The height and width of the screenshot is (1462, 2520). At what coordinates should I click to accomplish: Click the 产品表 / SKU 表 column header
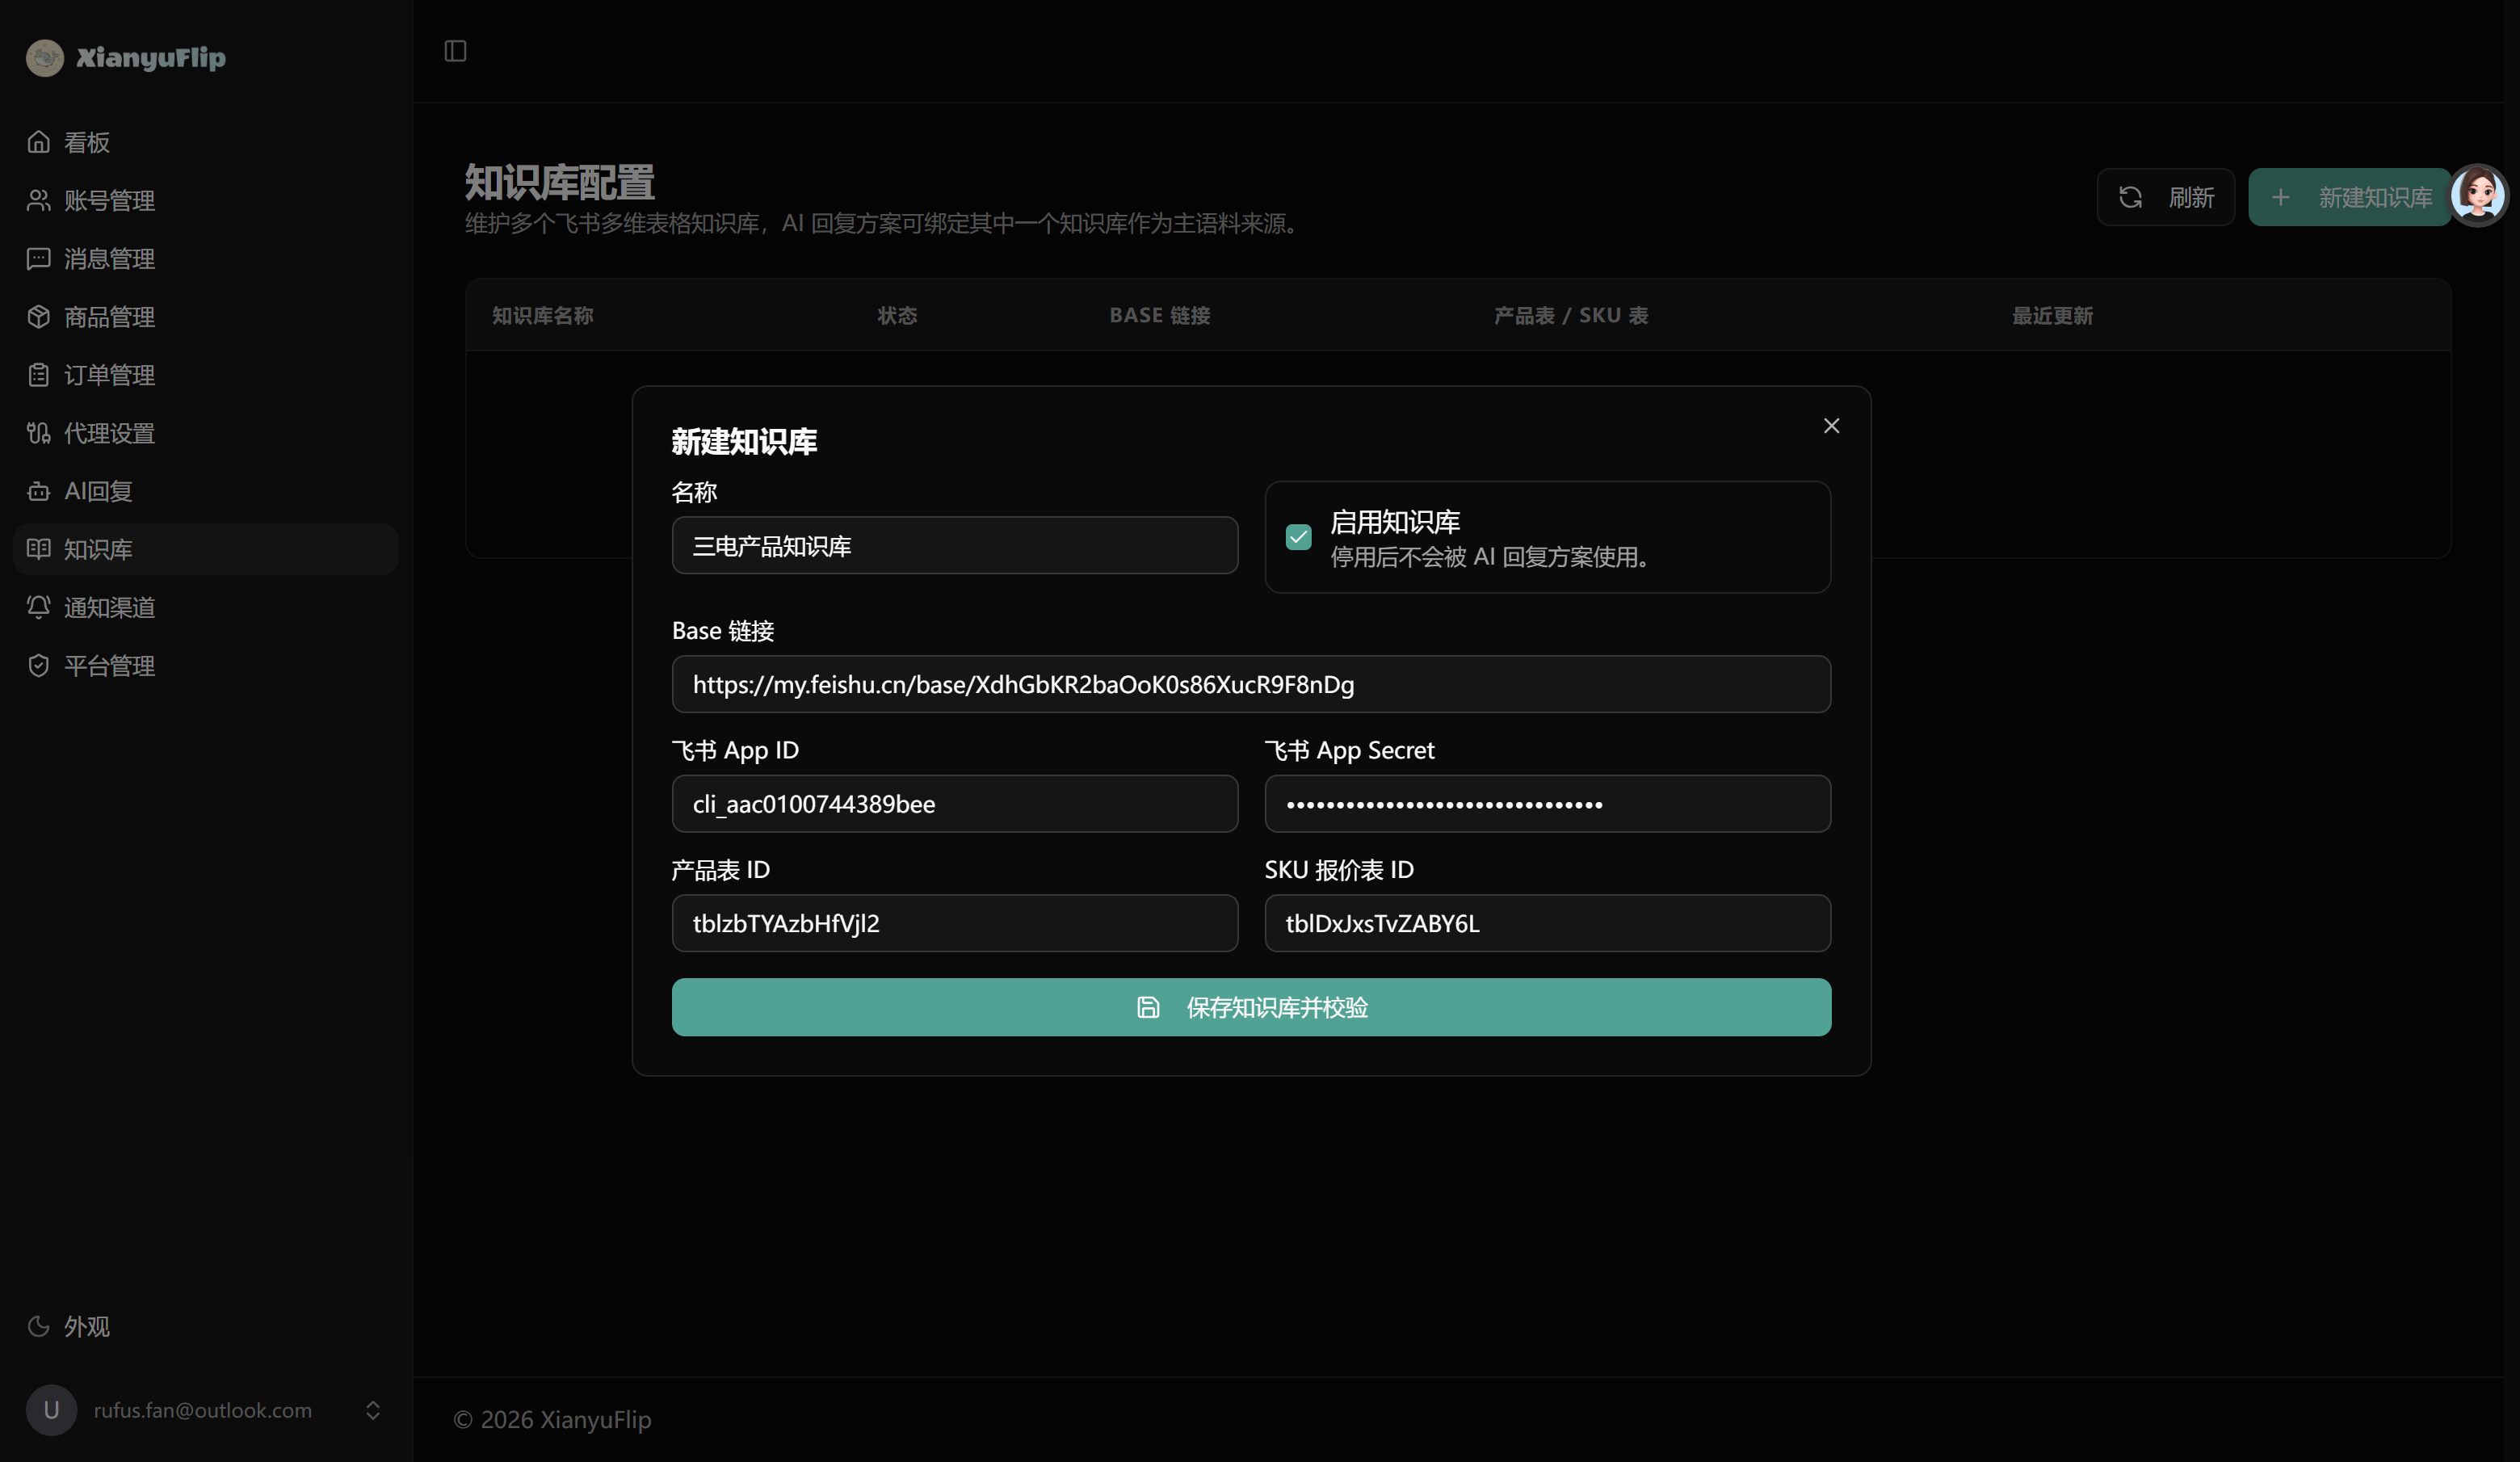tap(1571, 315)
